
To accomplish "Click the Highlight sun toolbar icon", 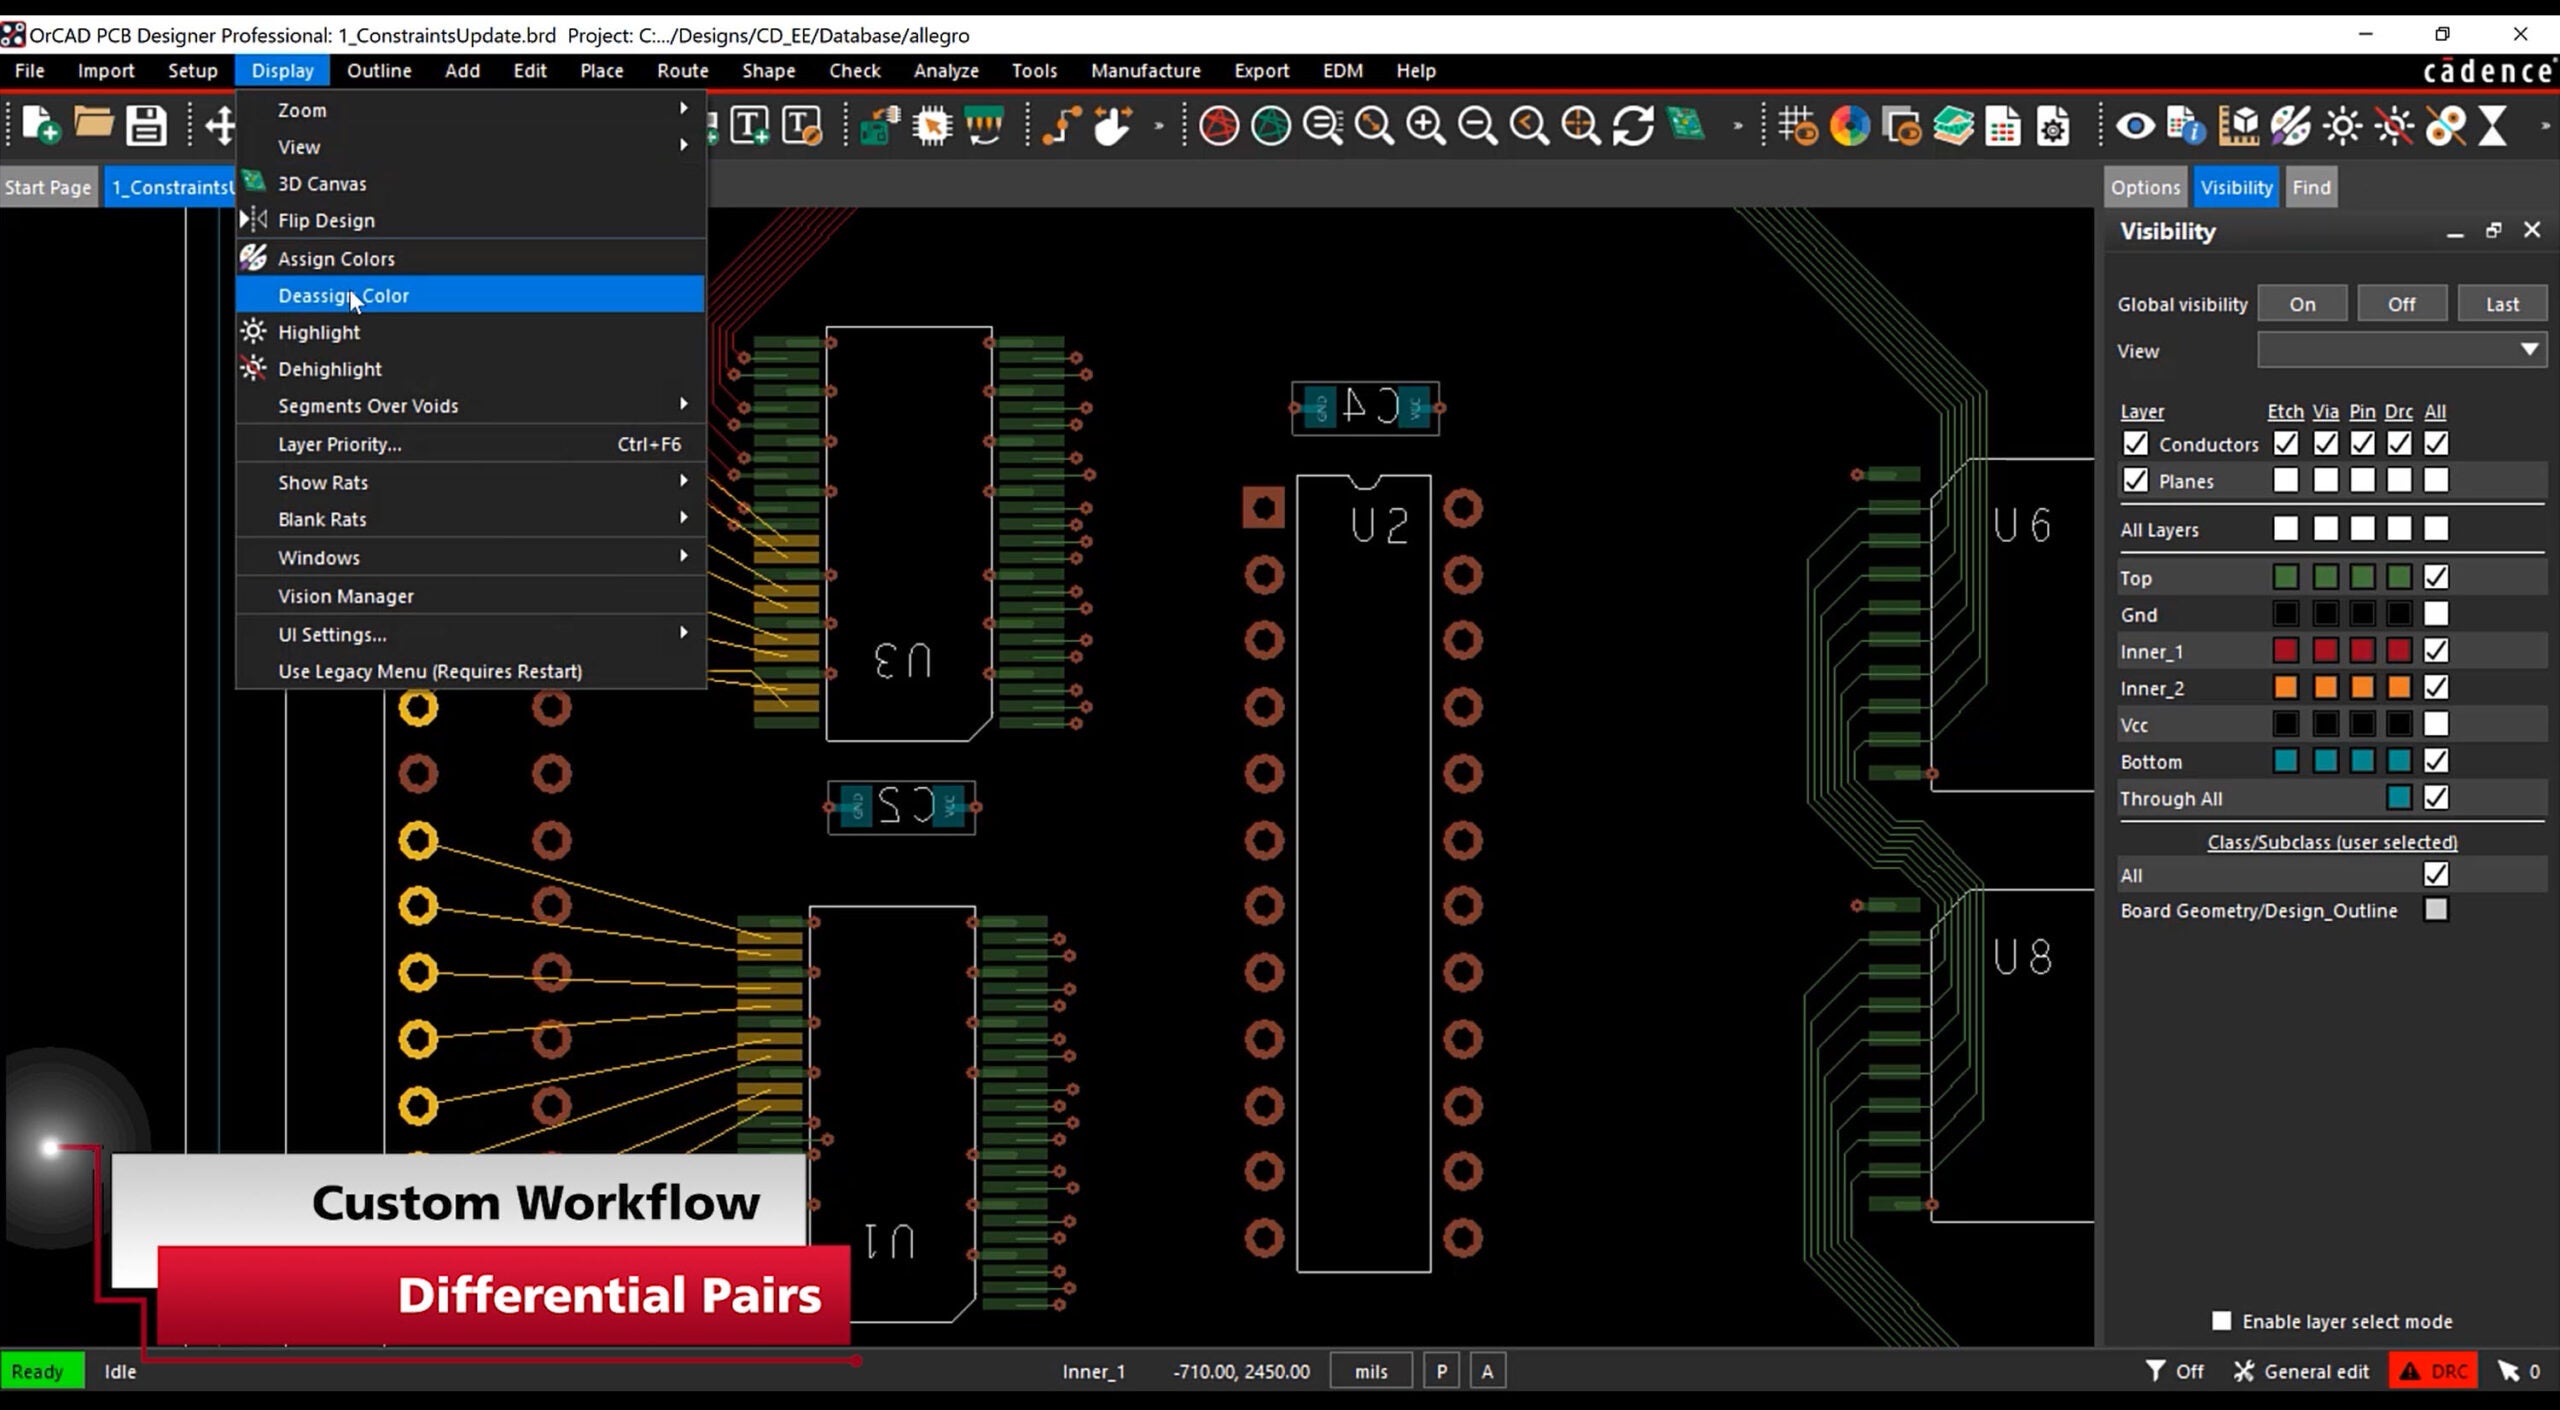I will pos(2343,126).
